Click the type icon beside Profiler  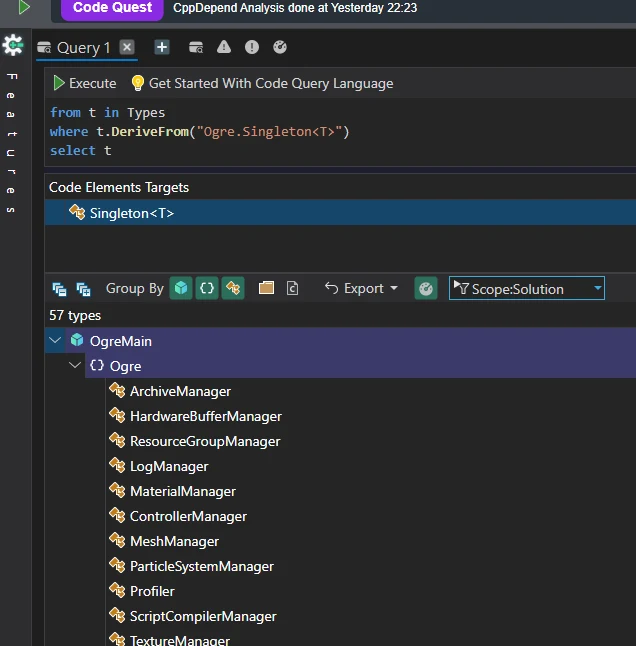[x=117, y=591]
